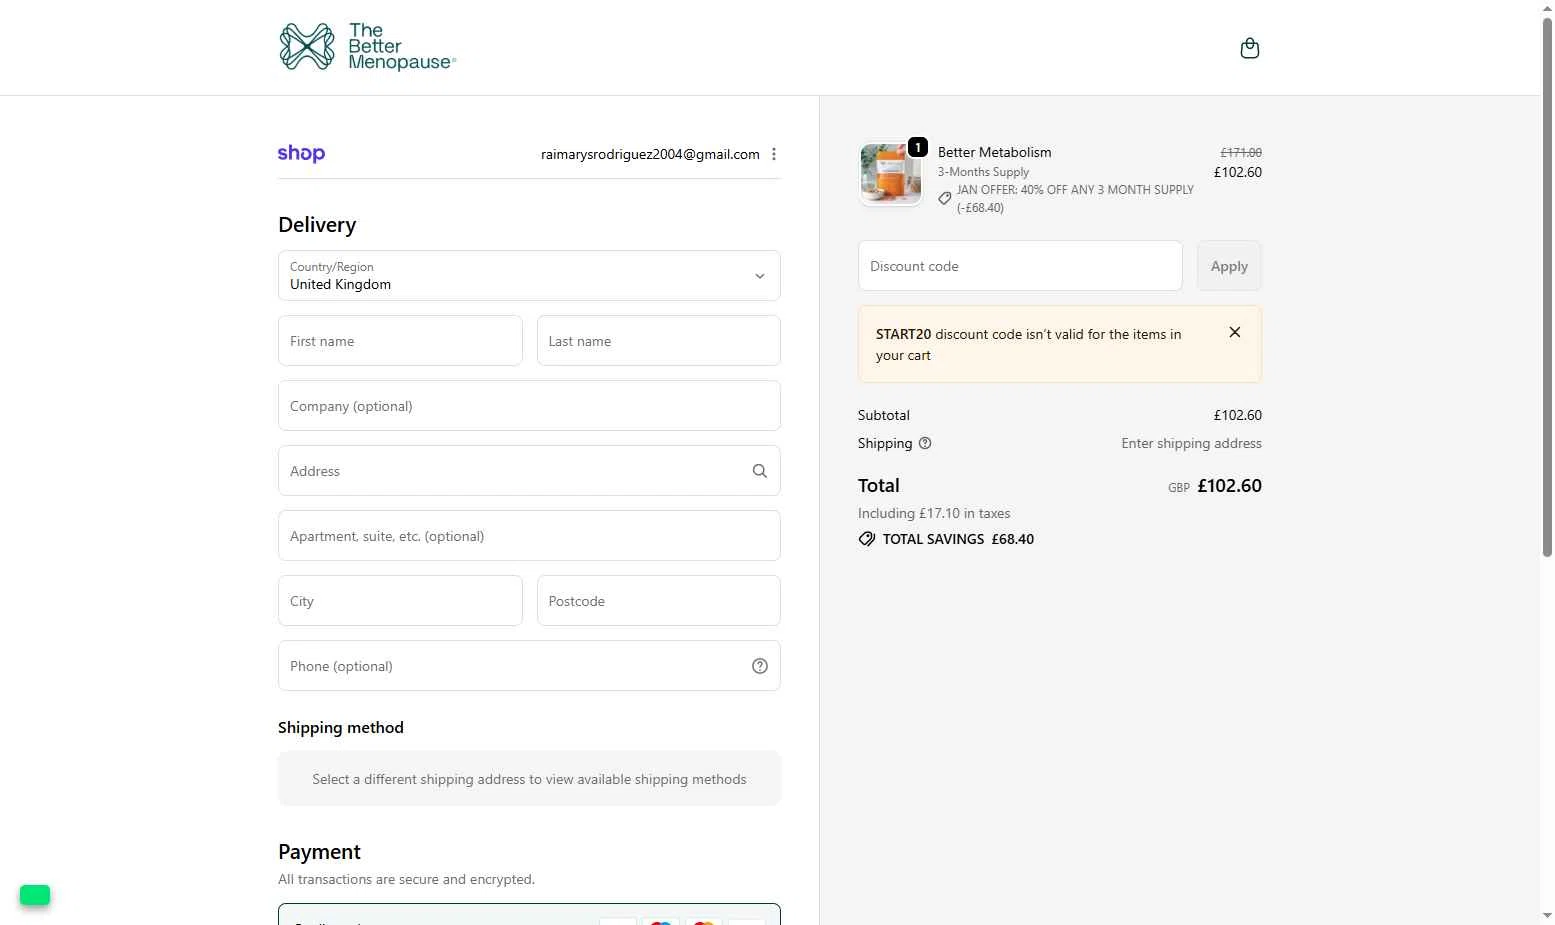The height and width of the screenshot is (925, 1555).
Task: Open the Country/Region dropdown
Action: pos(529,275)
